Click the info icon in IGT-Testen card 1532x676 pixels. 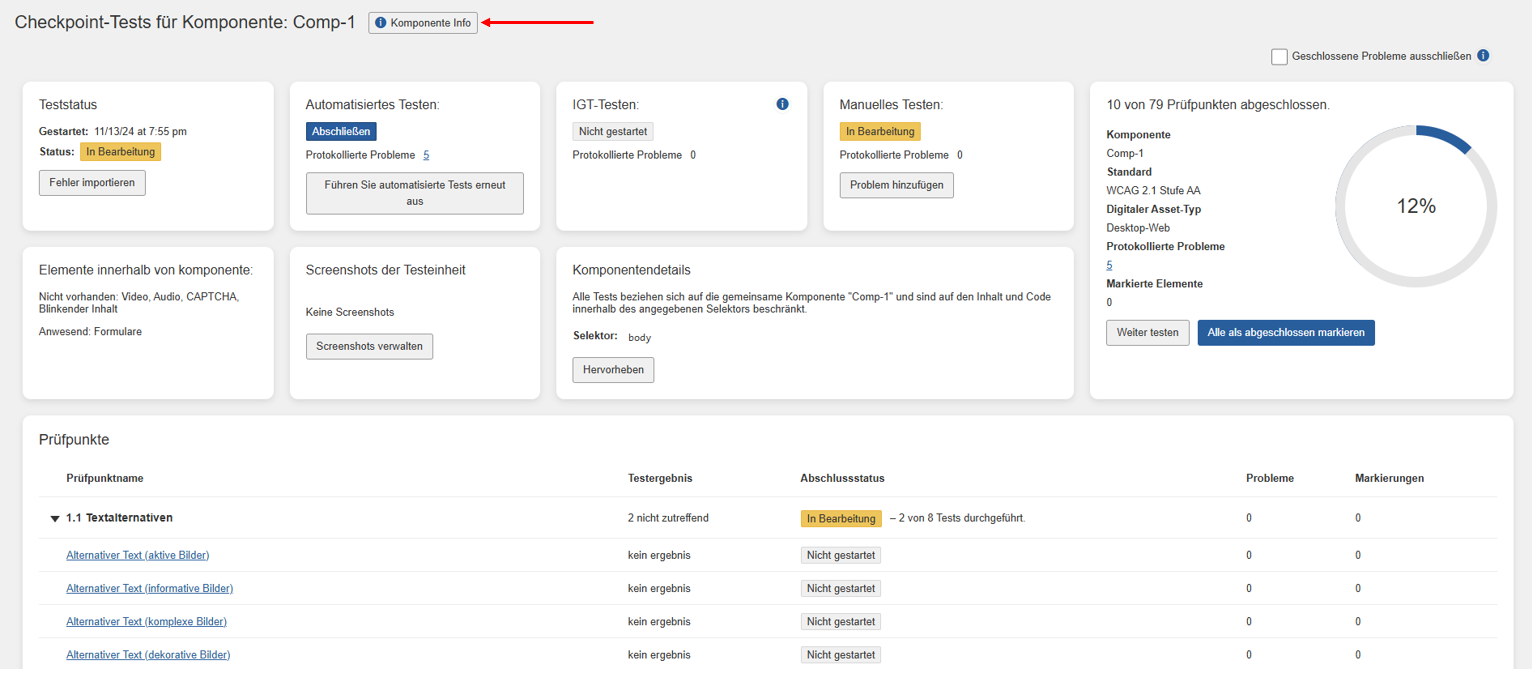pyautogui.click(x=782, y=104)
